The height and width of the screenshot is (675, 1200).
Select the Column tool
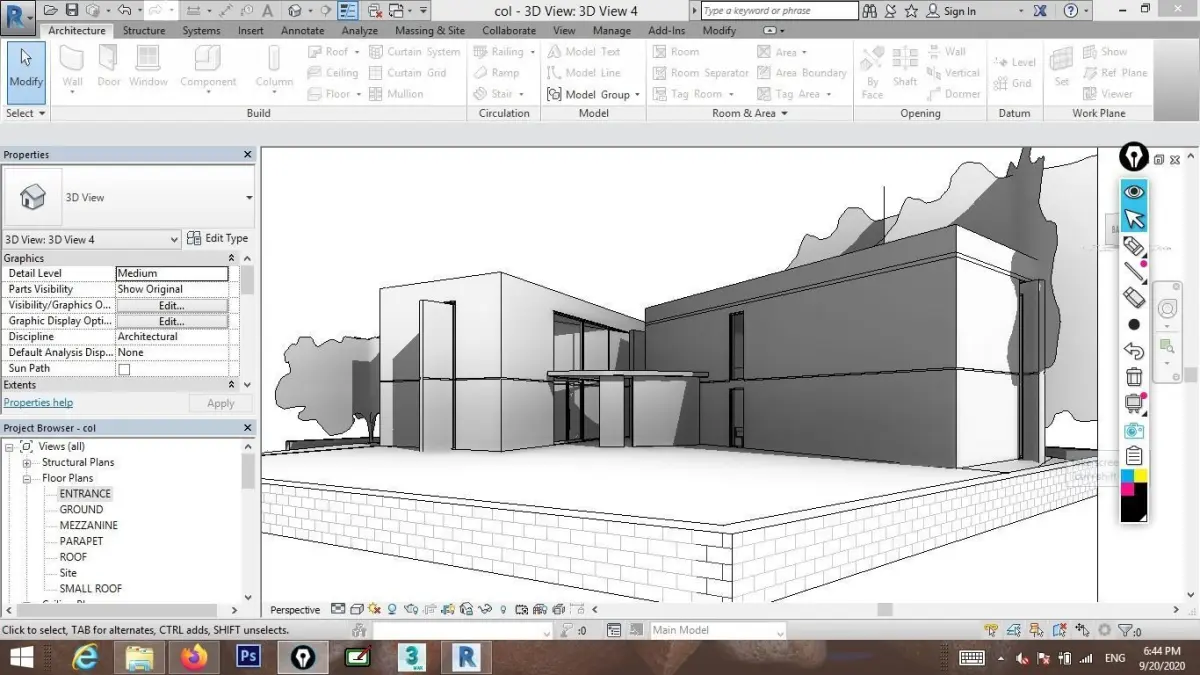coord(273,70)
